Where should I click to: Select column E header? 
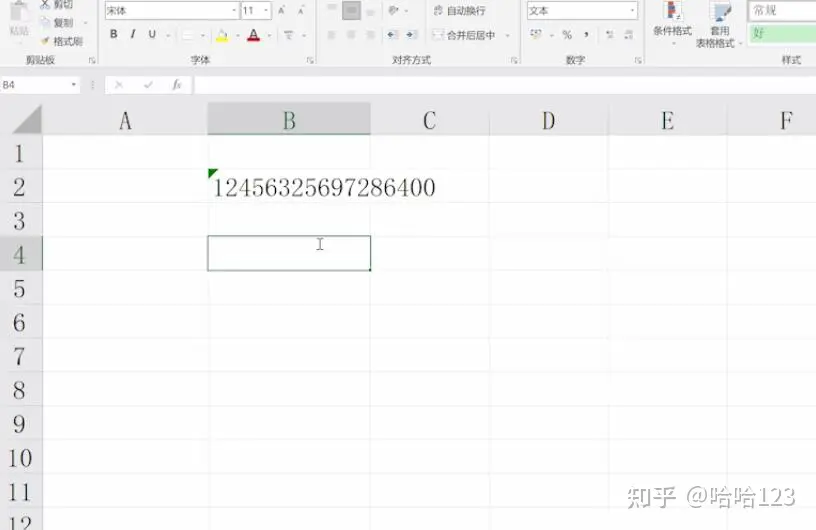pyautogui.click(x=668, y=120)
